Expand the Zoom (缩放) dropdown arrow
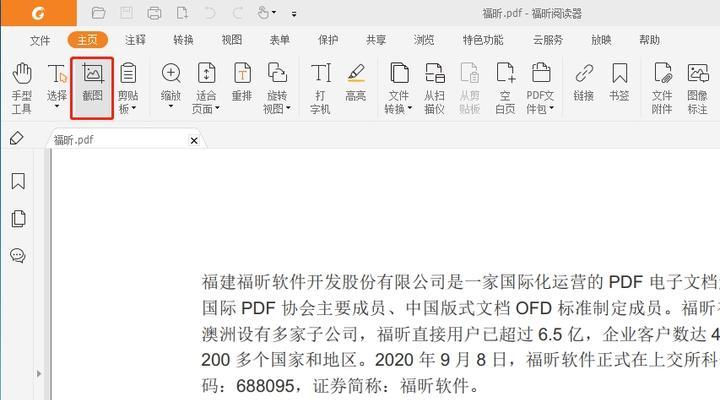Viewport: 720px width, 400px height. [171, 107]
